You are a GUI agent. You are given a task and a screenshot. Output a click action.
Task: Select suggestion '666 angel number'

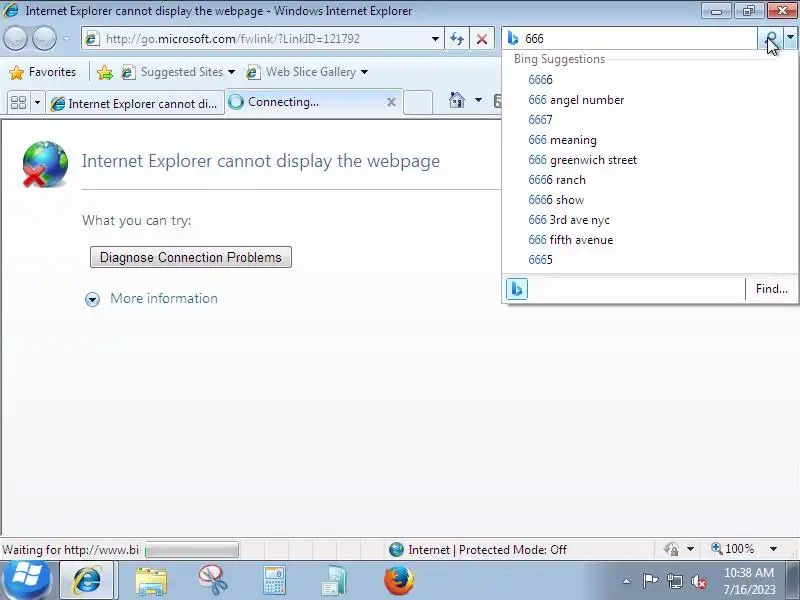click(650, 99)
